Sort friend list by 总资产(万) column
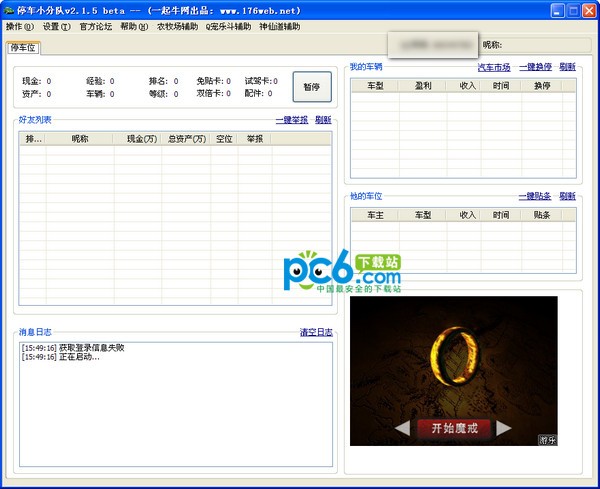The height and width of the screenshot is (489, 600). 186,139
